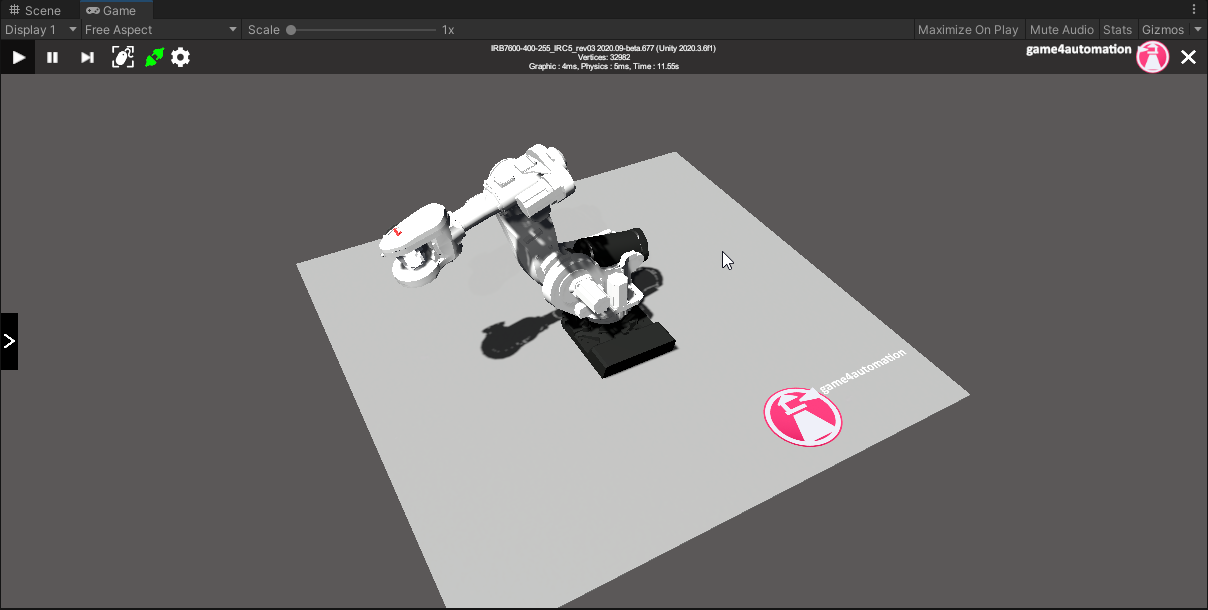Viewport: 1208px width, 610px height.
Task: Click the game4automation floor logo
Action: coord(803,416)
